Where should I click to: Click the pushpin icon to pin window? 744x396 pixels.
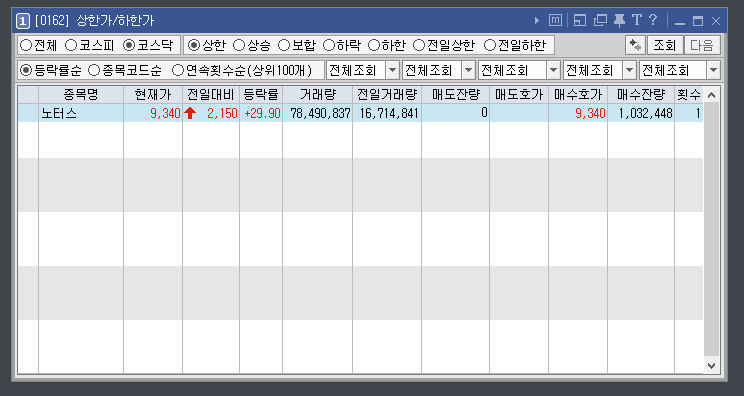tap(619, 20)
